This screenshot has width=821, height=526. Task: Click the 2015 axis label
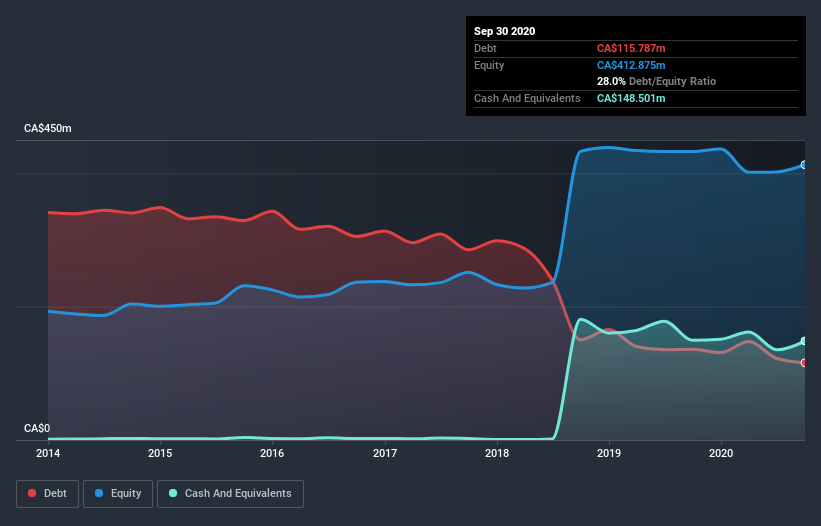(160, 453)
